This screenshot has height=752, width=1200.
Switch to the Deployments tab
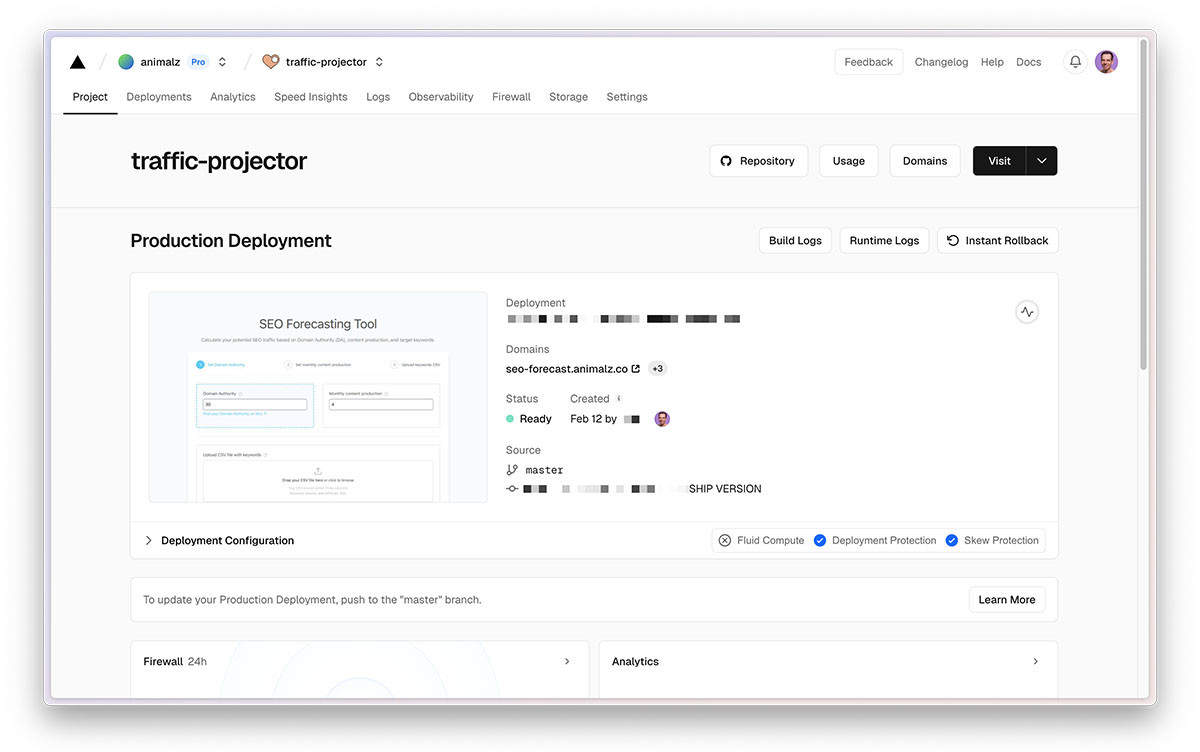(159, 97)
